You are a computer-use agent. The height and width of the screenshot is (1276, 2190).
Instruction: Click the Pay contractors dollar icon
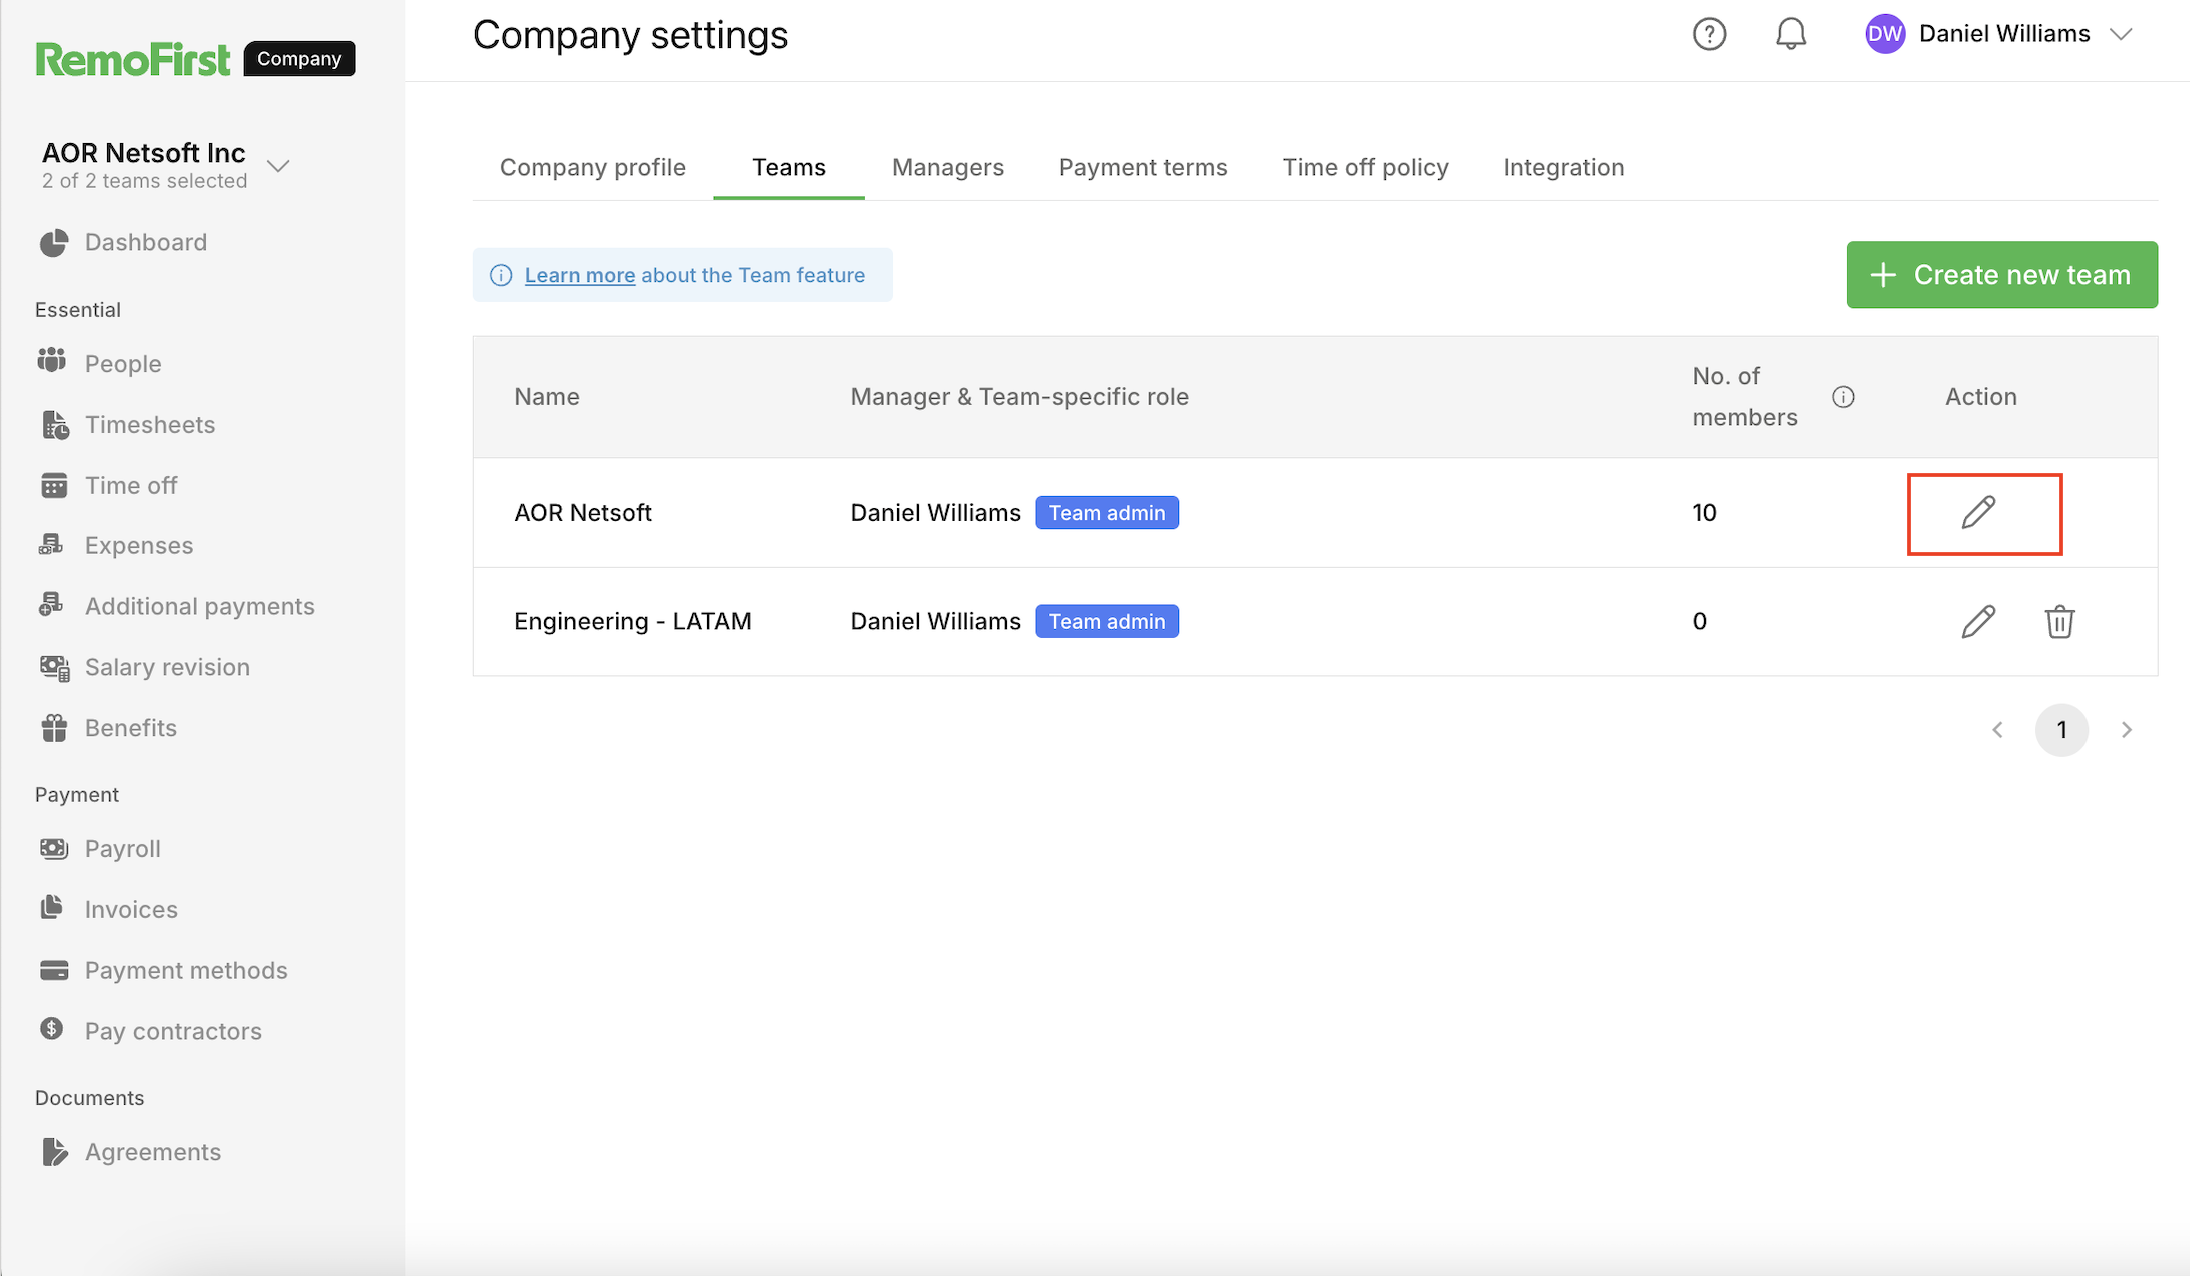[x=52, y=1028]
